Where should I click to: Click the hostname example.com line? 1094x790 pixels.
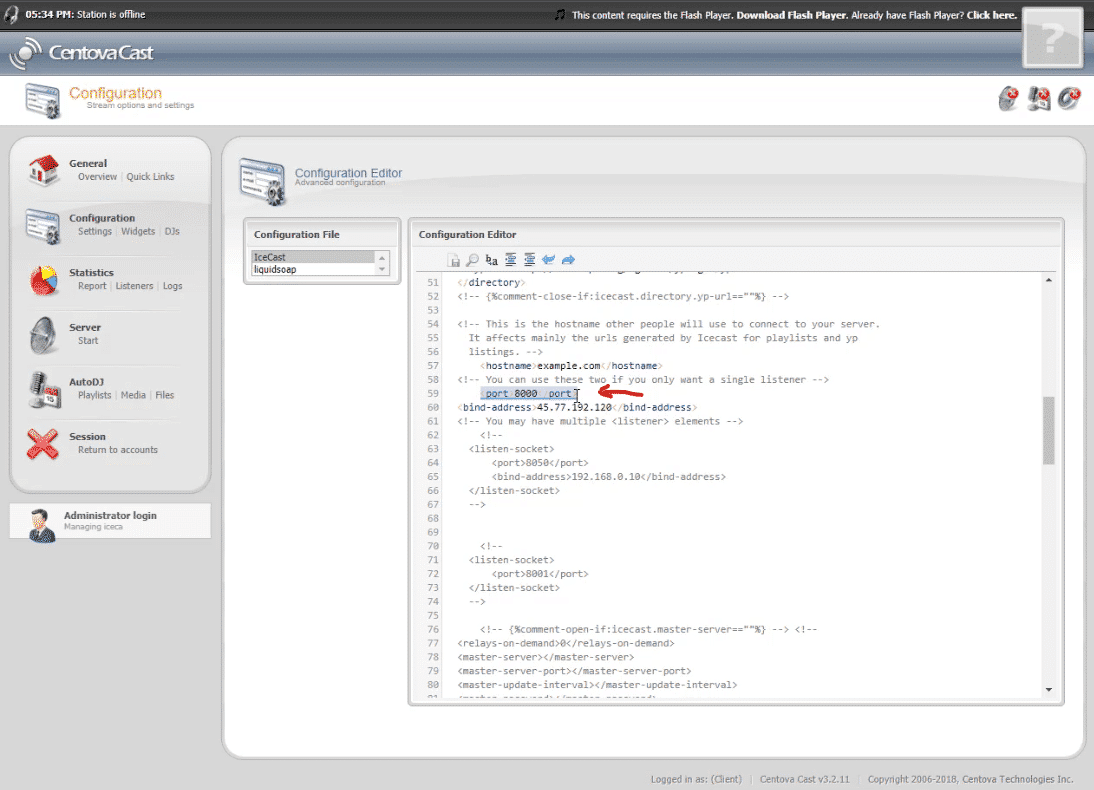click(x=571, y=366)
